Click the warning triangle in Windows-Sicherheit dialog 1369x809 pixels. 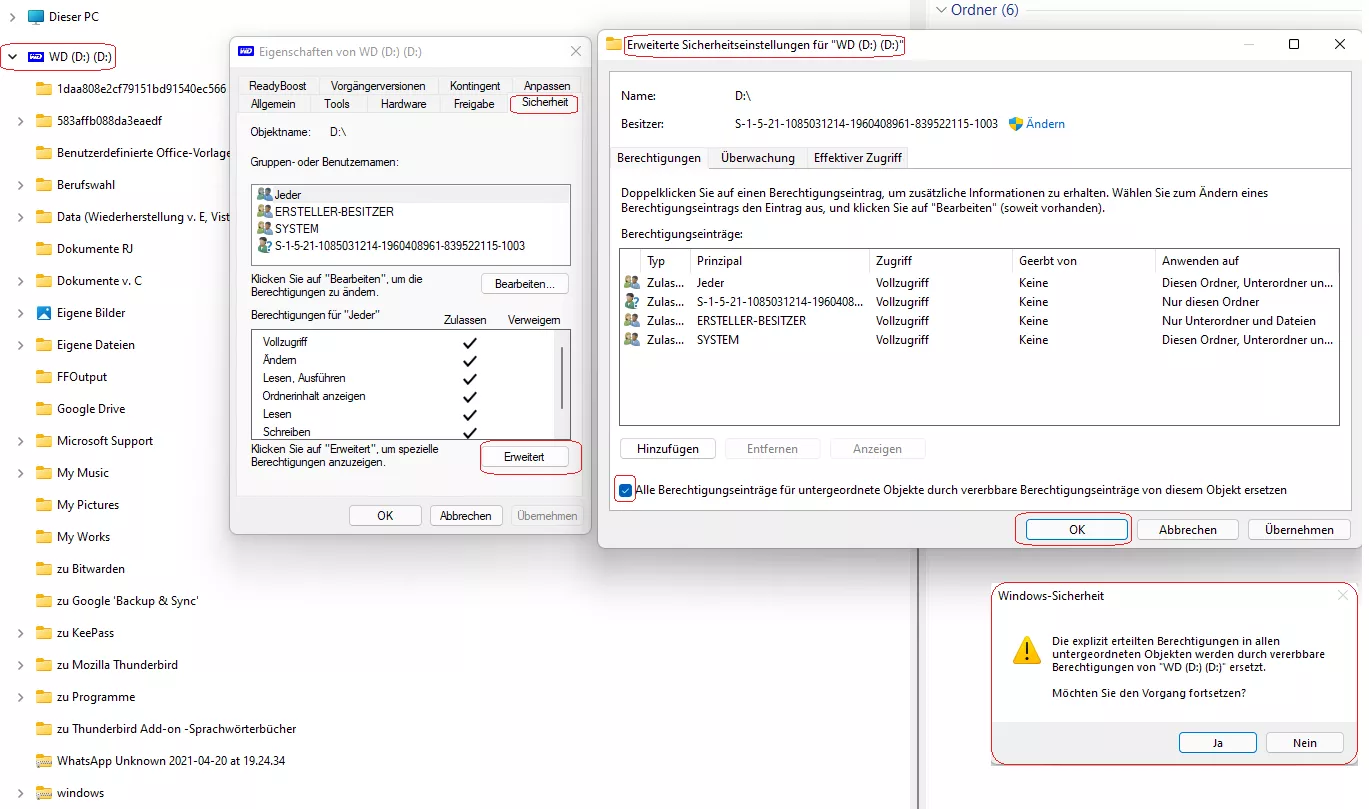click(x=1027, y=651)
